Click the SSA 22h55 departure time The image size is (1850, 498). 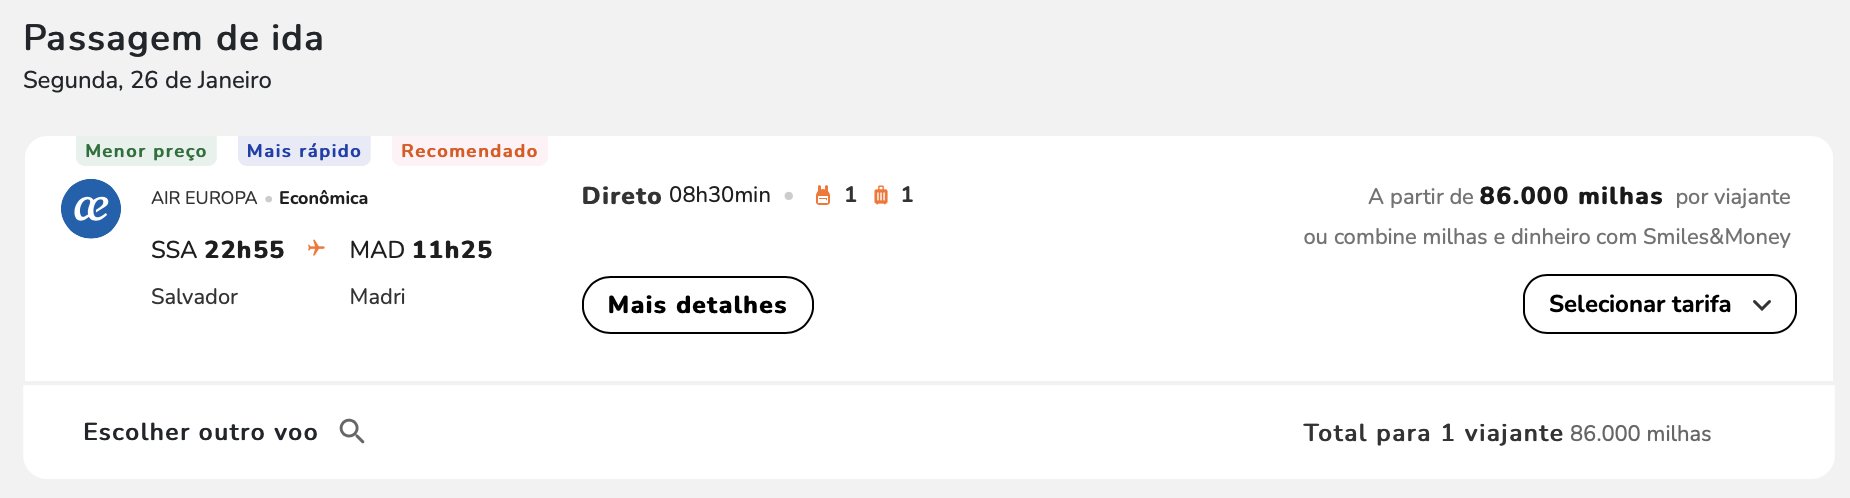[218, 249]
